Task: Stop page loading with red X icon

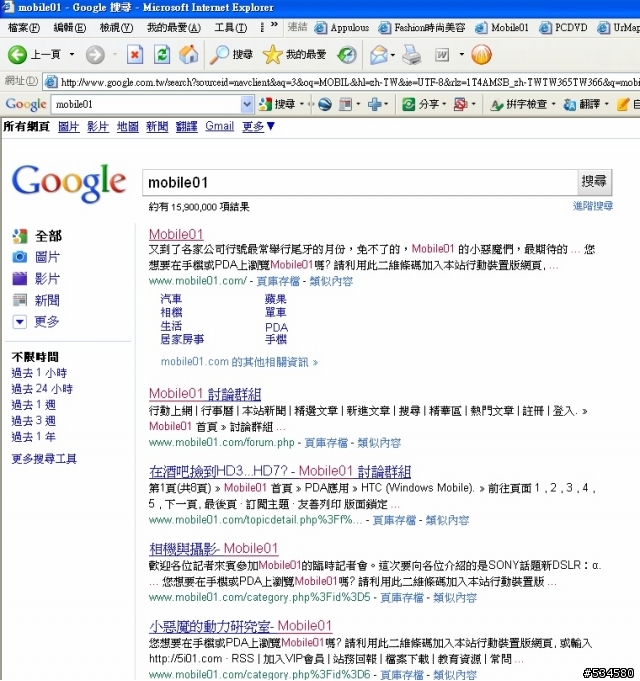Action: point(135,55)
